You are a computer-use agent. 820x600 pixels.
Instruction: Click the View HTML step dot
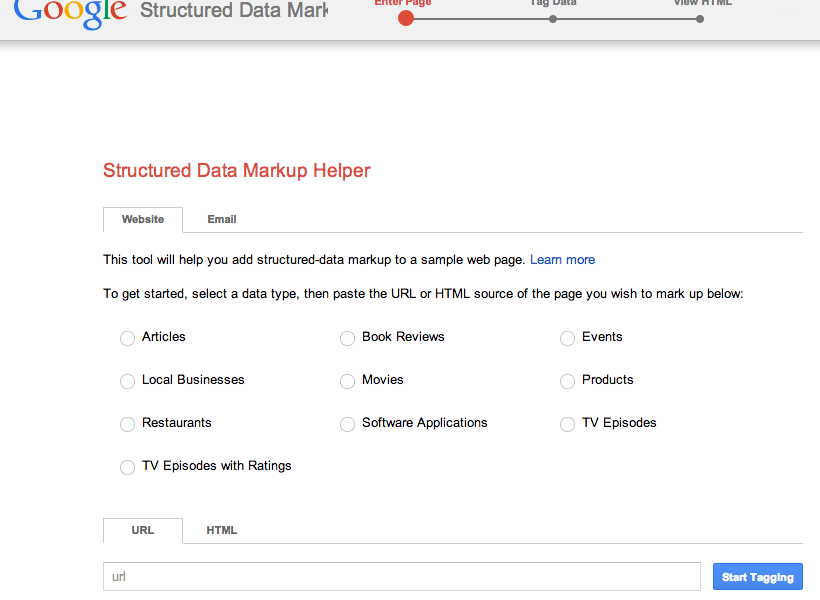(x=700, y=18)
